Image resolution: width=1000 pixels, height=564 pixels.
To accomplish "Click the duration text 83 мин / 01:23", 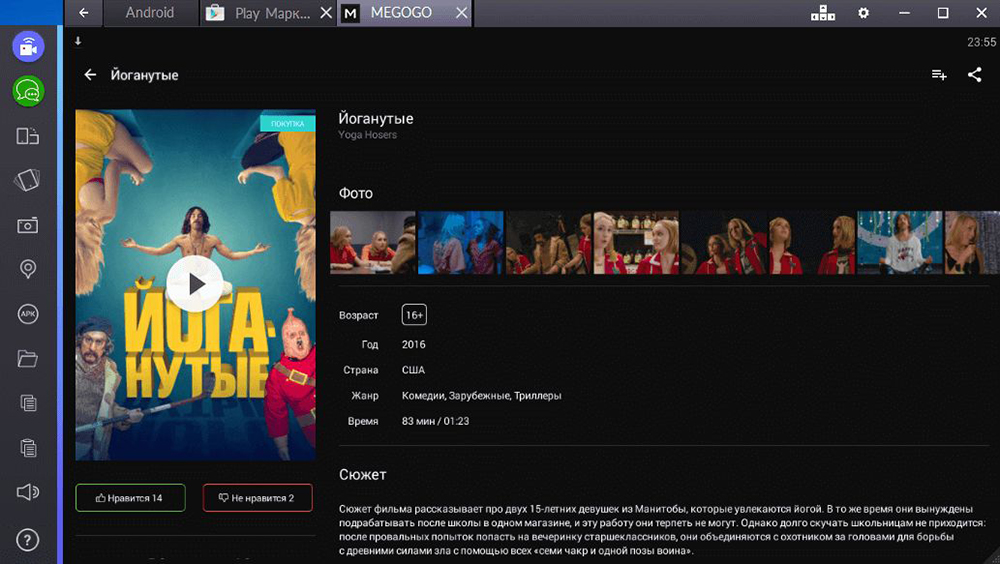I will pyautogui.click(x=436, y=421).
